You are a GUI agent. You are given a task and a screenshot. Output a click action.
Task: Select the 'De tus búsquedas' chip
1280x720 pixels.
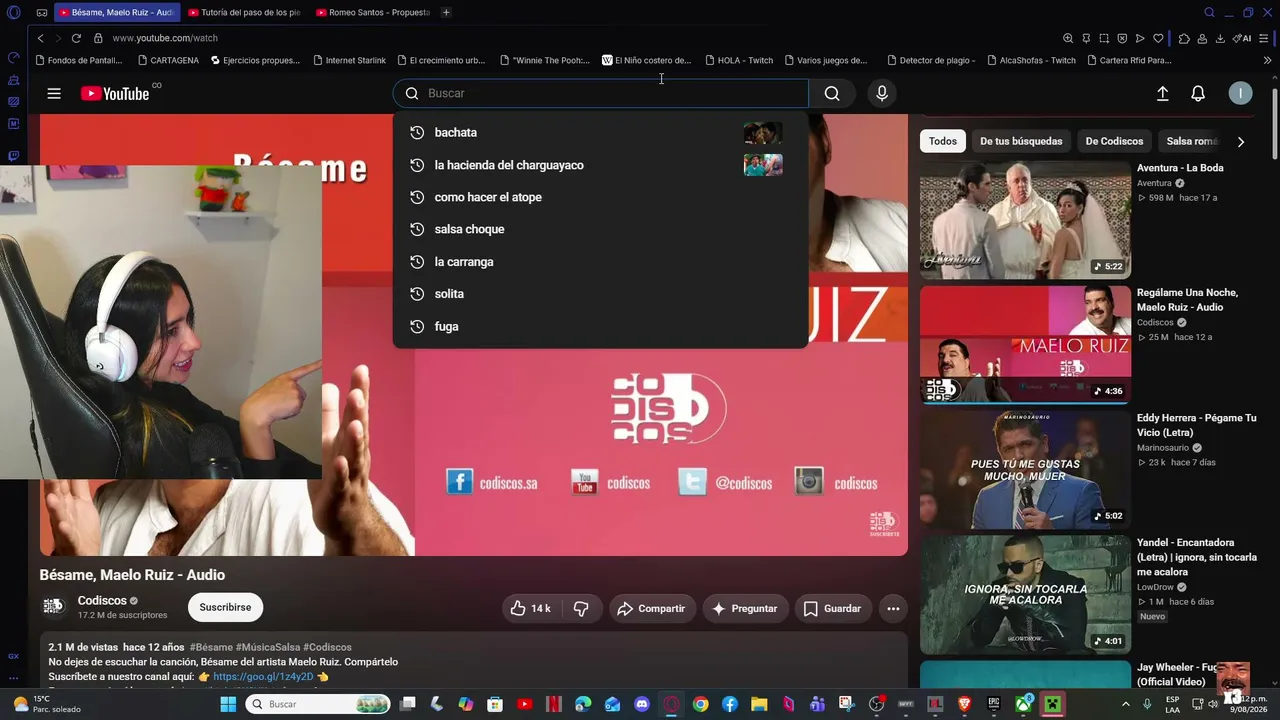[1021, 141]
